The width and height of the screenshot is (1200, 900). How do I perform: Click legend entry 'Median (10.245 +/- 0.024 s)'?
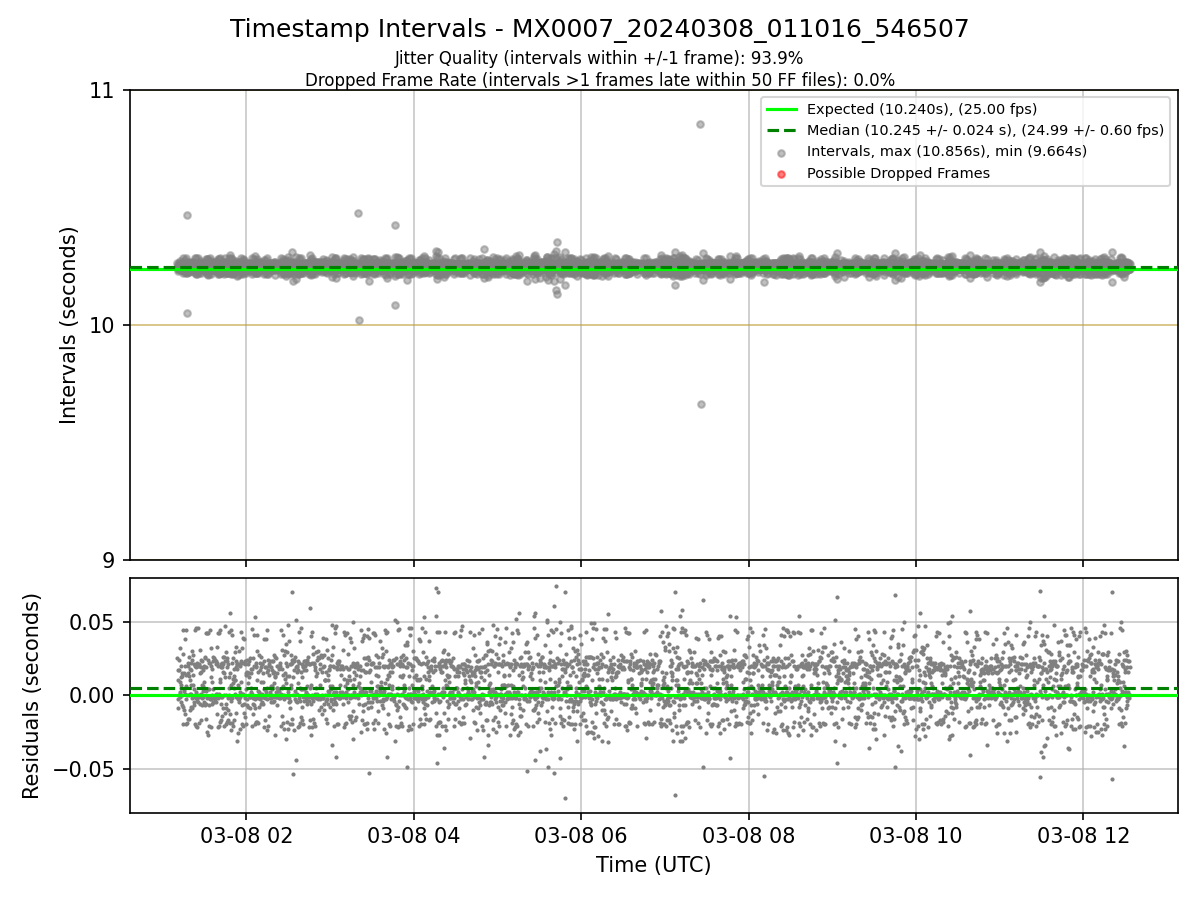click(985, 130)
